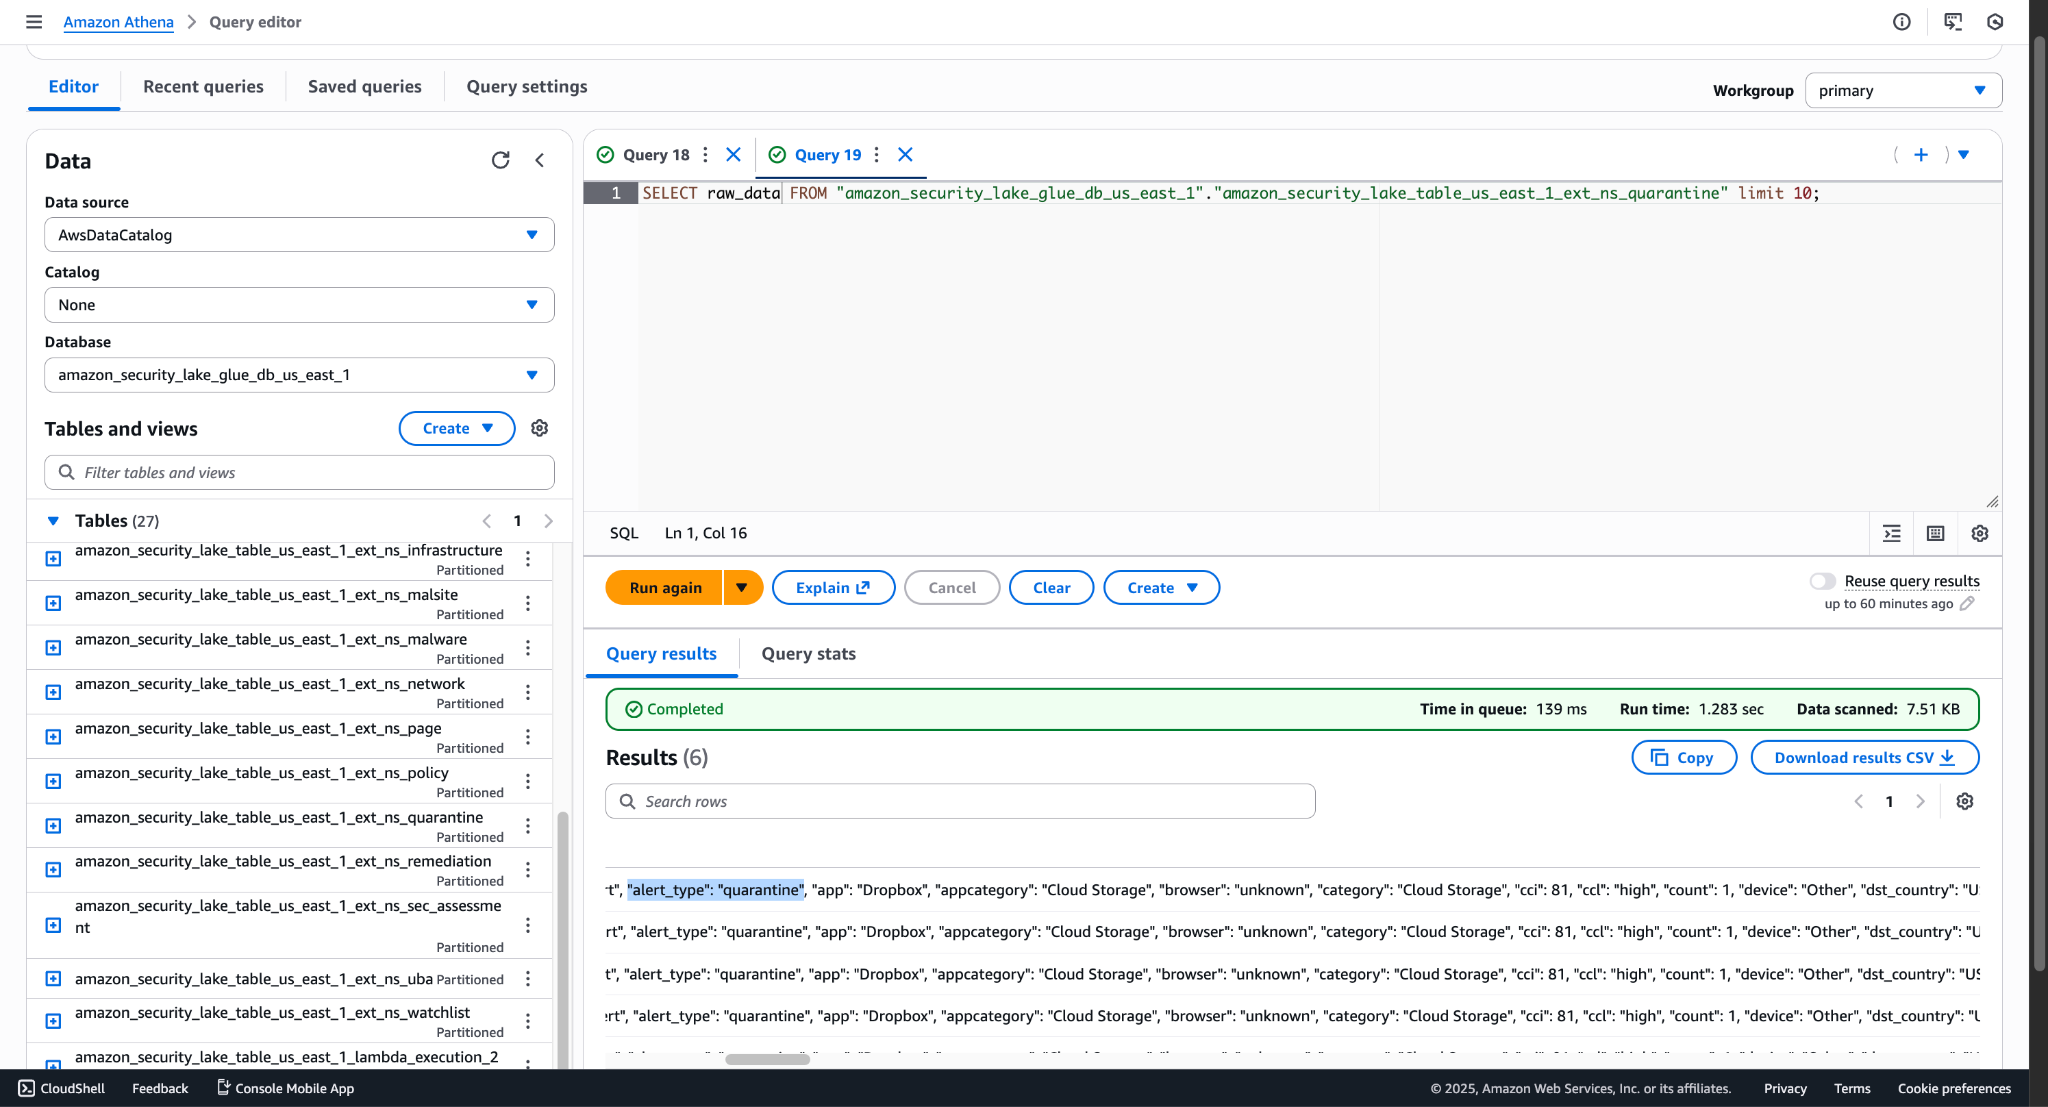The image size is (2048, 1107).
Task: Toggle Reuse query results switch
Action: (1822, 581)
